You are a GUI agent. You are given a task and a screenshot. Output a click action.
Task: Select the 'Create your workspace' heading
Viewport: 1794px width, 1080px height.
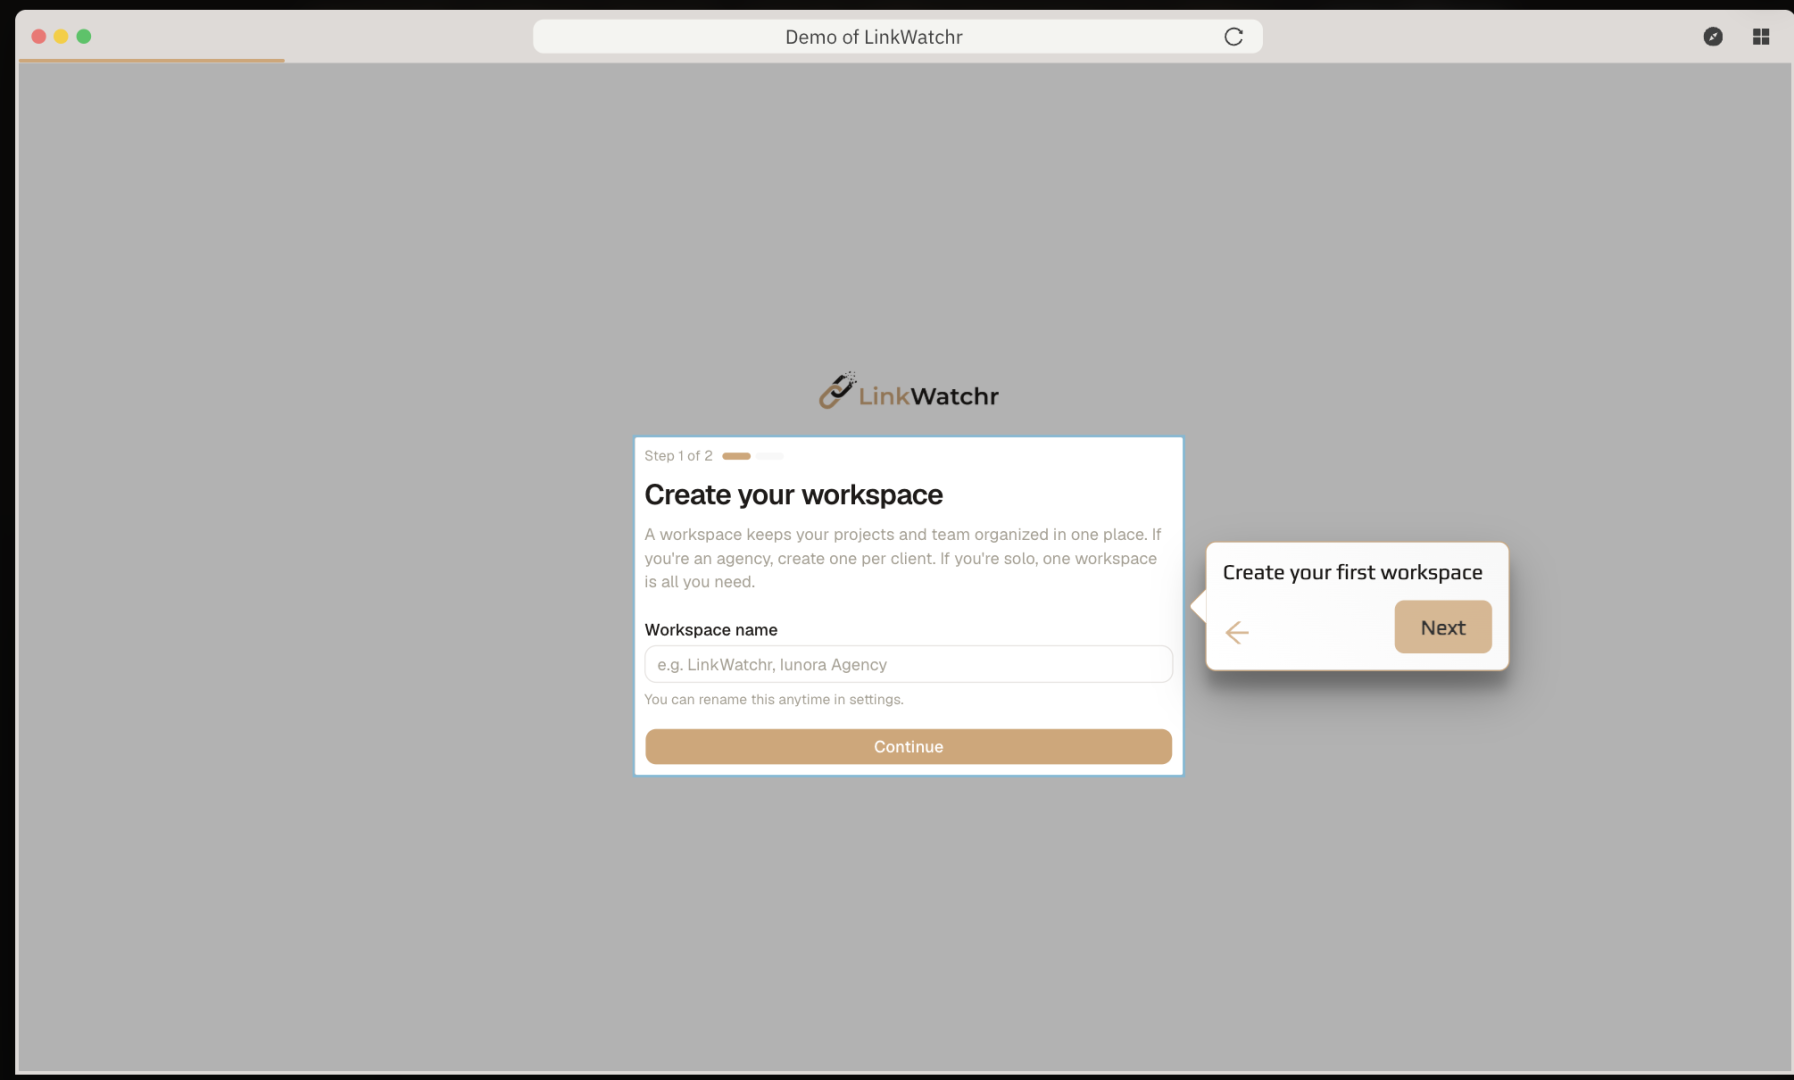pos(793,494)
